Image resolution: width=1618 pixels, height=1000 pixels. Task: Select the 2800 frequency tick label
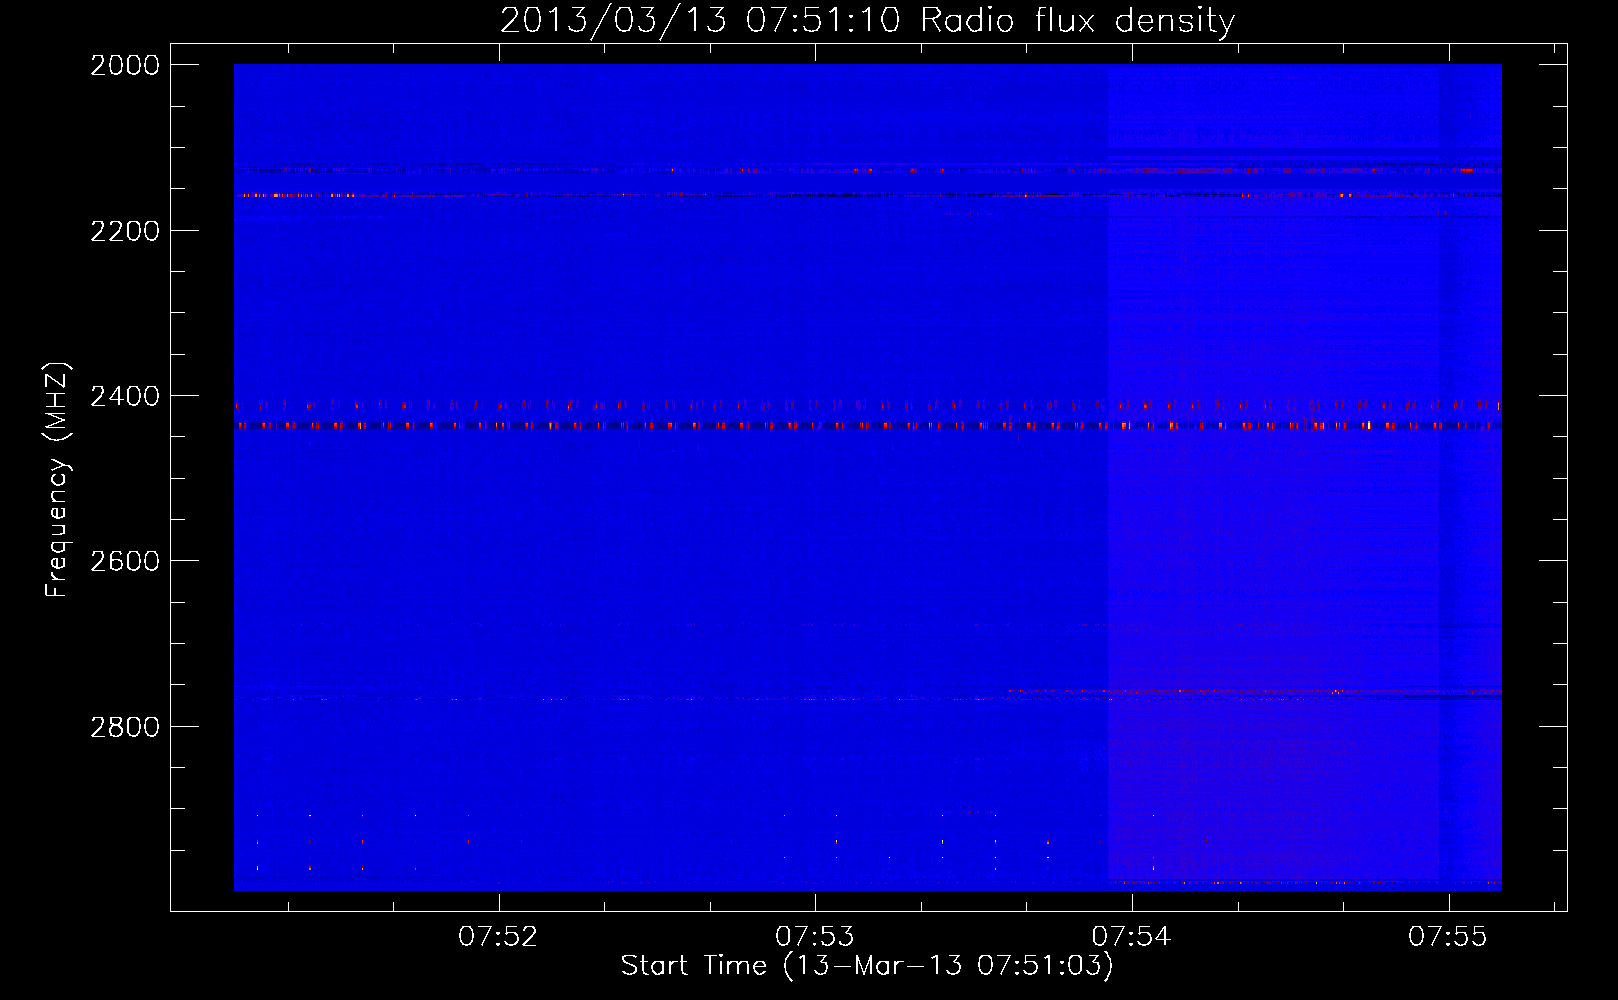tap(125, 727)
